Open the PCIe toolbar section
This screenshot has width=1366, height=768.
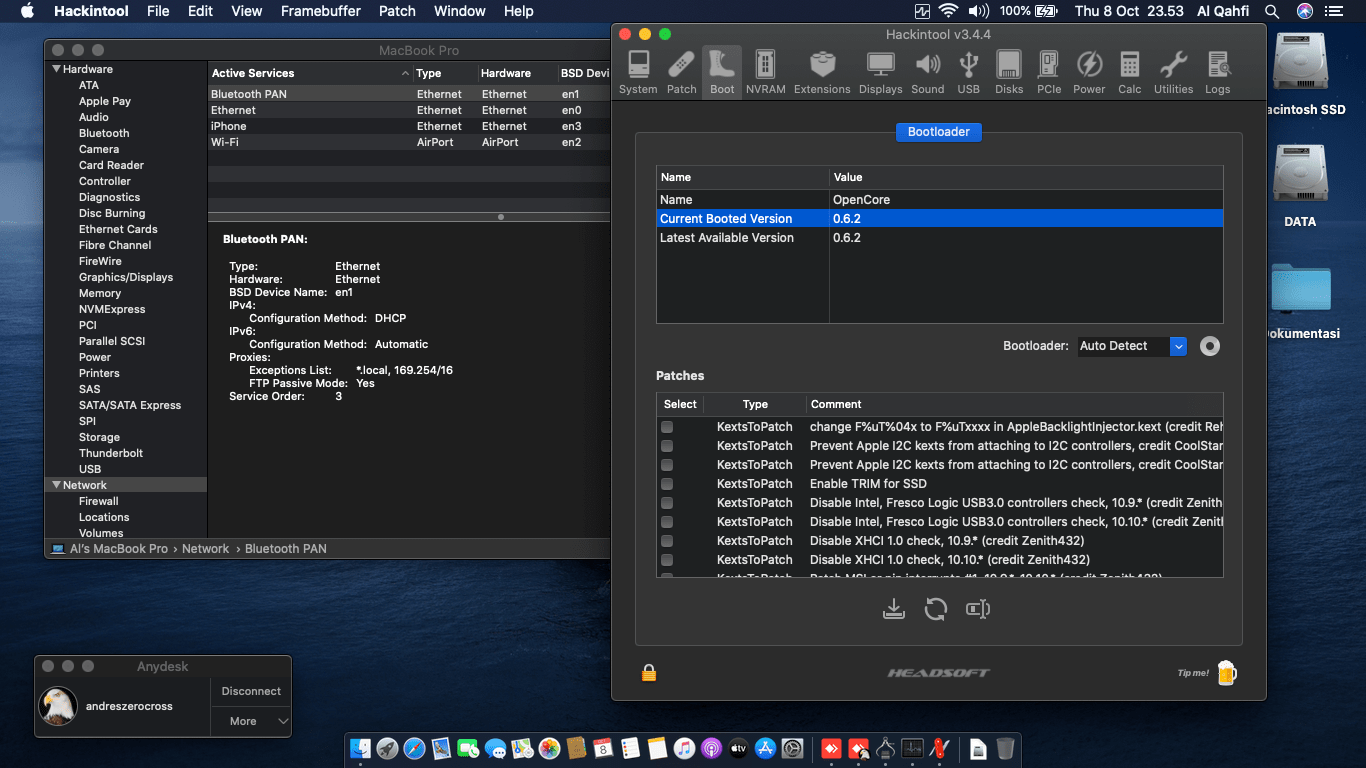tap(1049, 71)
